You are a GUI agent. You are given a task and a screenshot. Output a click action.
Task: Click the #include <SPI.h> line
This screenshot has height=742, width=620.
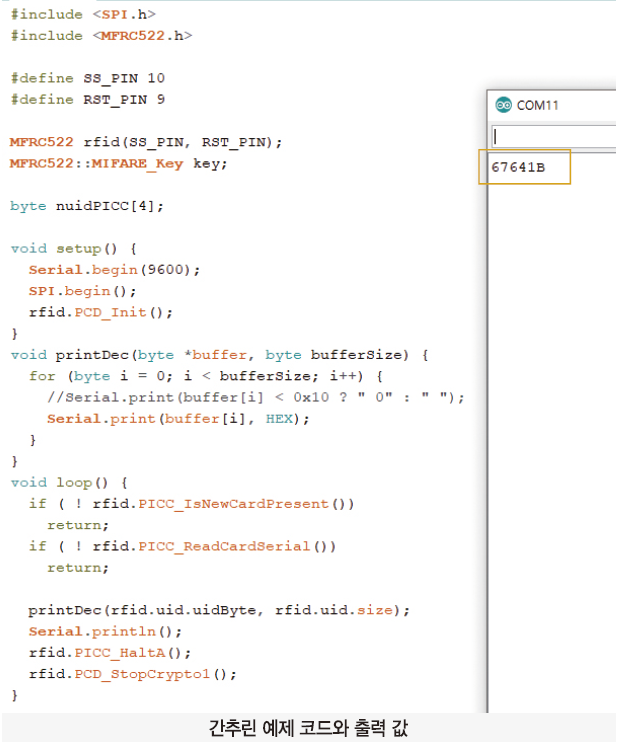click(83, 15)
